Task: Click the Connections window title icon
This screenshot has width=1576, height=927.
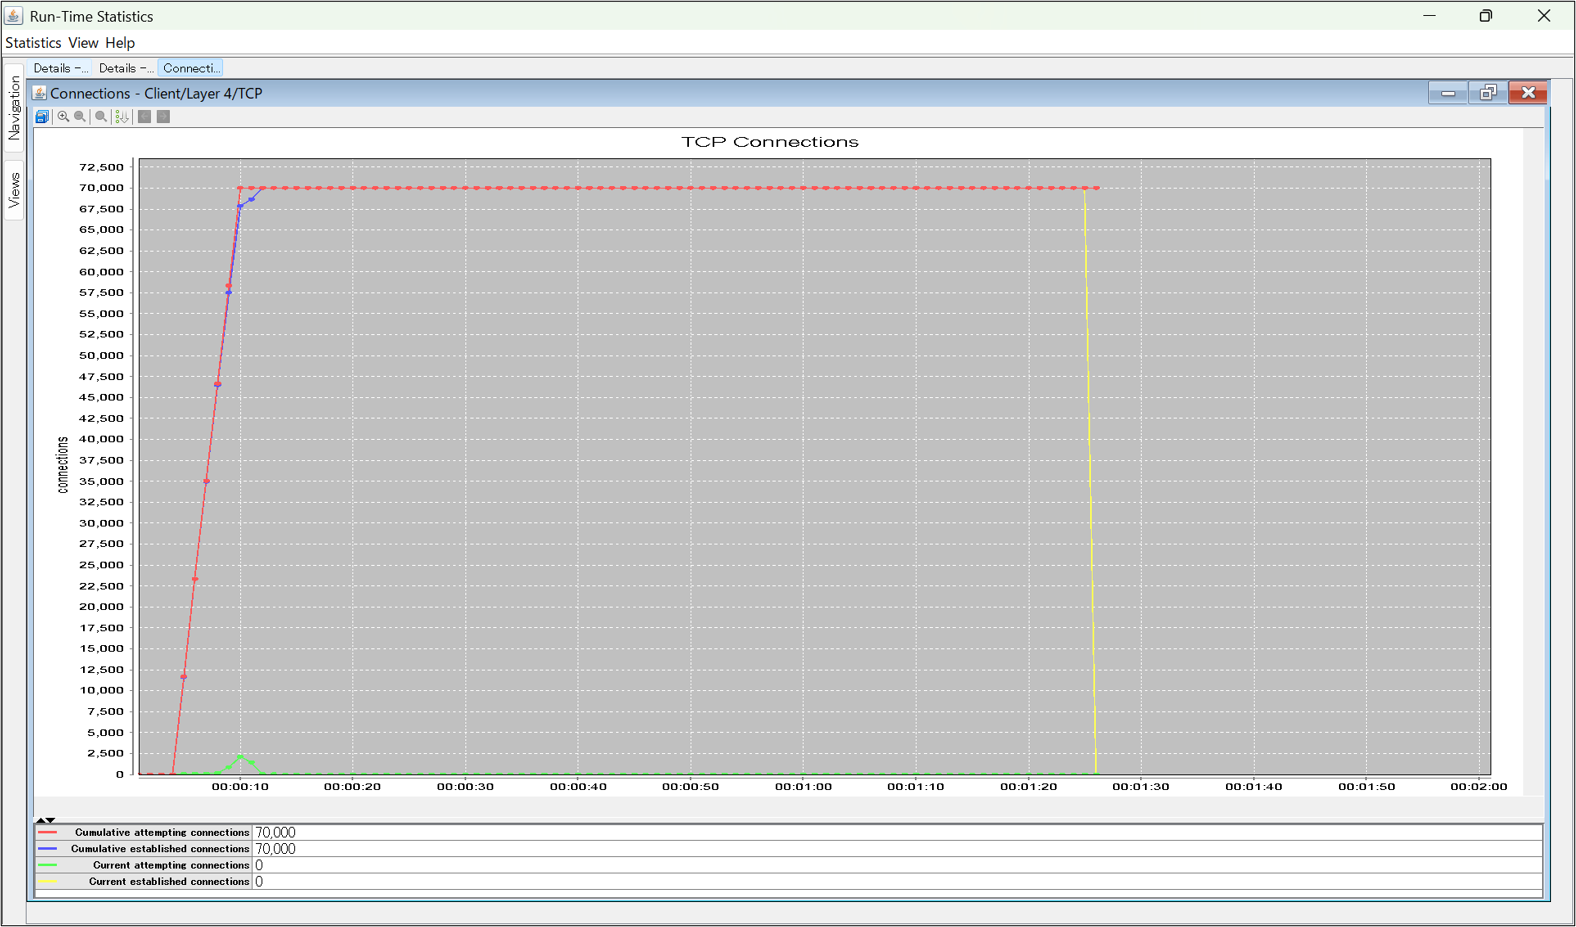Action: 40,93
